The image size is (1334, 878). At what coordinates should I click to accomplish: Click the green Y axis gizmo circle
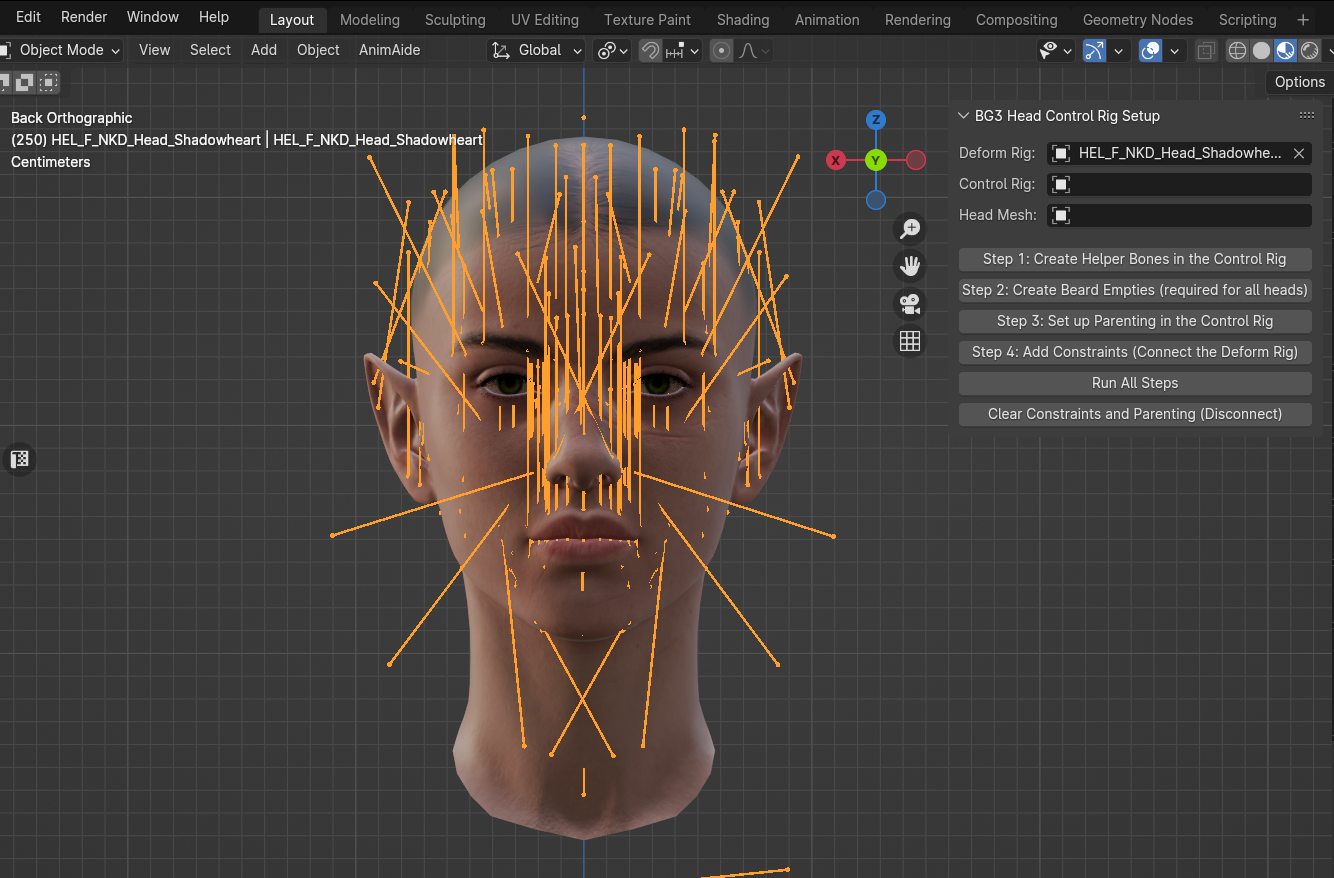pyautogui.click(x=876, y=160)
